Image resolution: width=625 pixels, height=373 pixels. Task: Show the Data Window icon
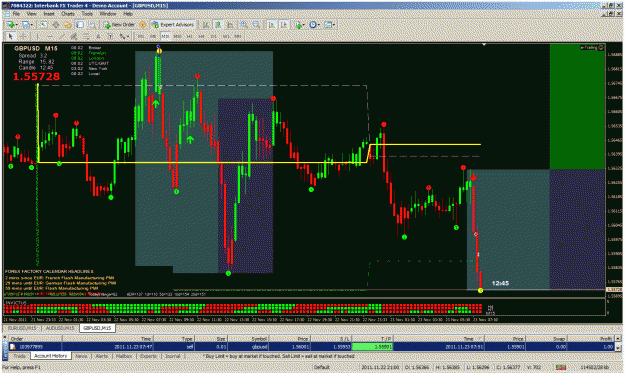[56, 25]
